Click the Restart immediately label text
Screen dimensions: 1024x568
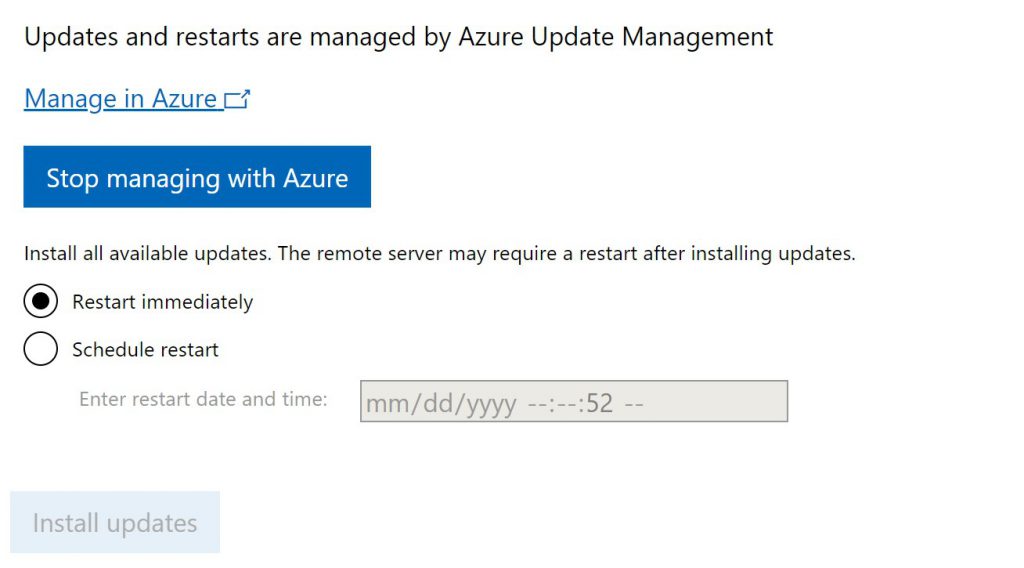(163, 302)
